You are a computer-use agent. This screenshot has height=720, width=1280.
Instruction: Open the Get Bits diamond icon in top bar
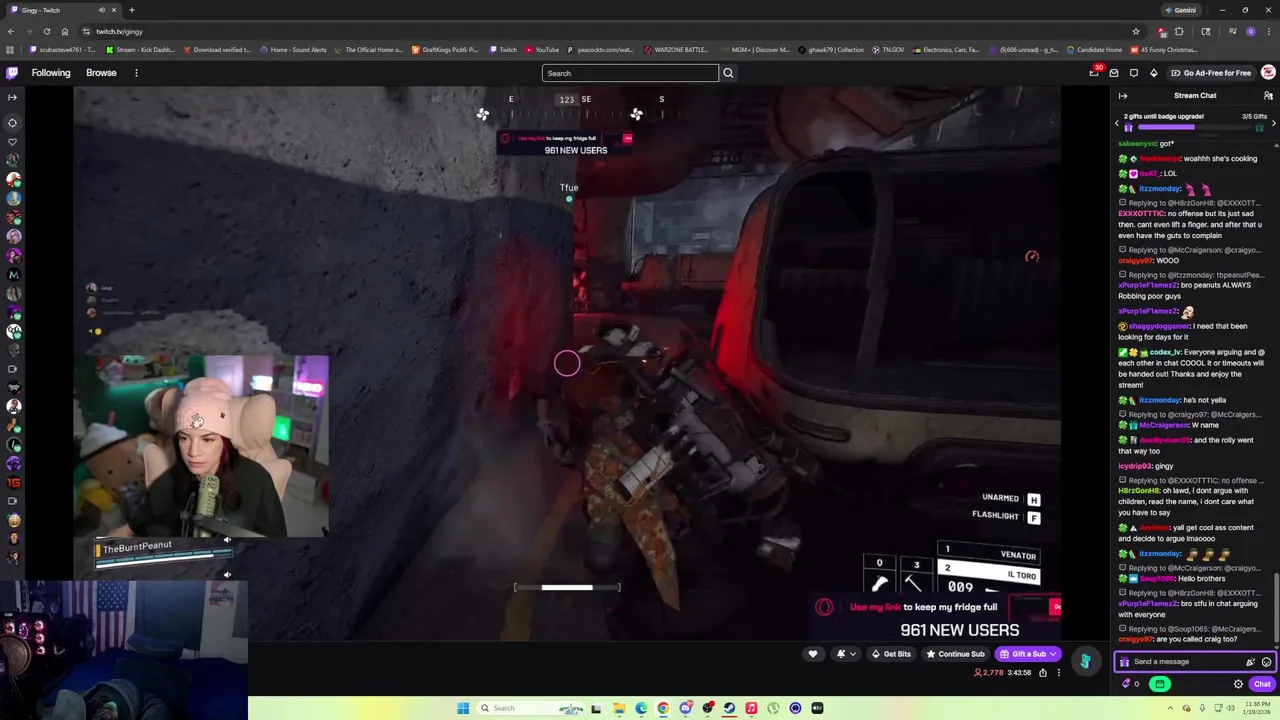[x=1153, y=73]
